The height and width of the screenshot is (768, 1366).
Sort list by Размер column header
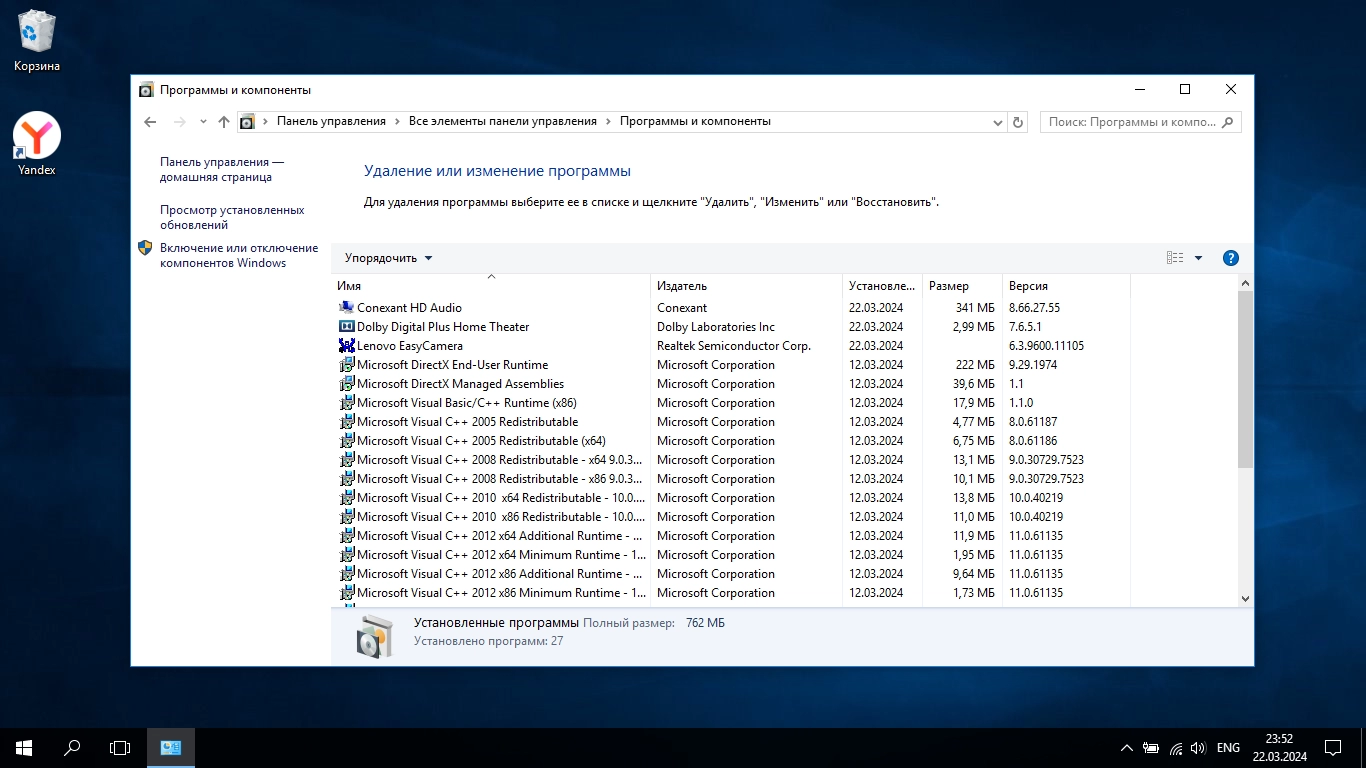pos(960,286)
